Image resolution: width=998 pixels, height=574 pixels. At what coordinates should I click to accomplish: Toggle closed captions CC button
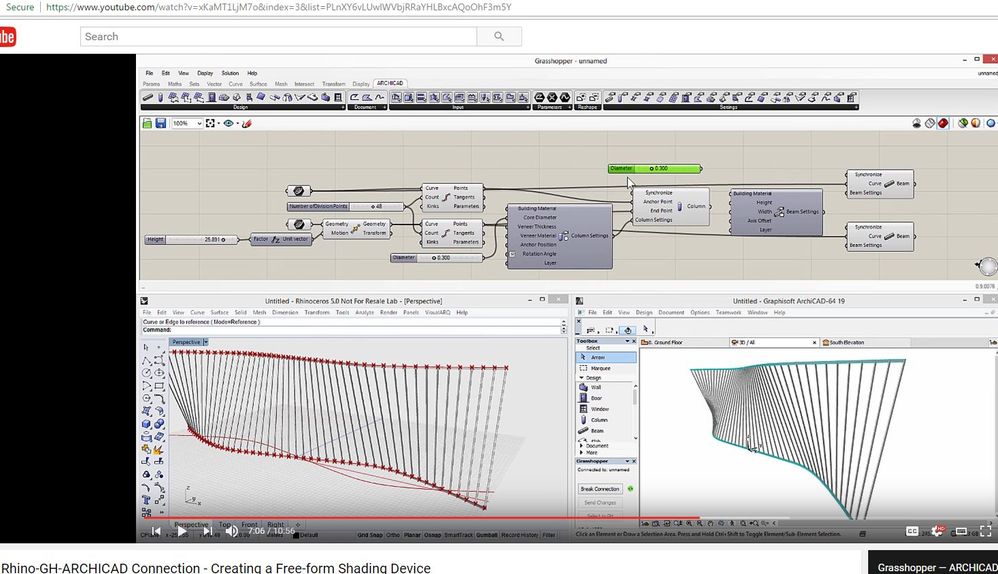coord(912,531)
